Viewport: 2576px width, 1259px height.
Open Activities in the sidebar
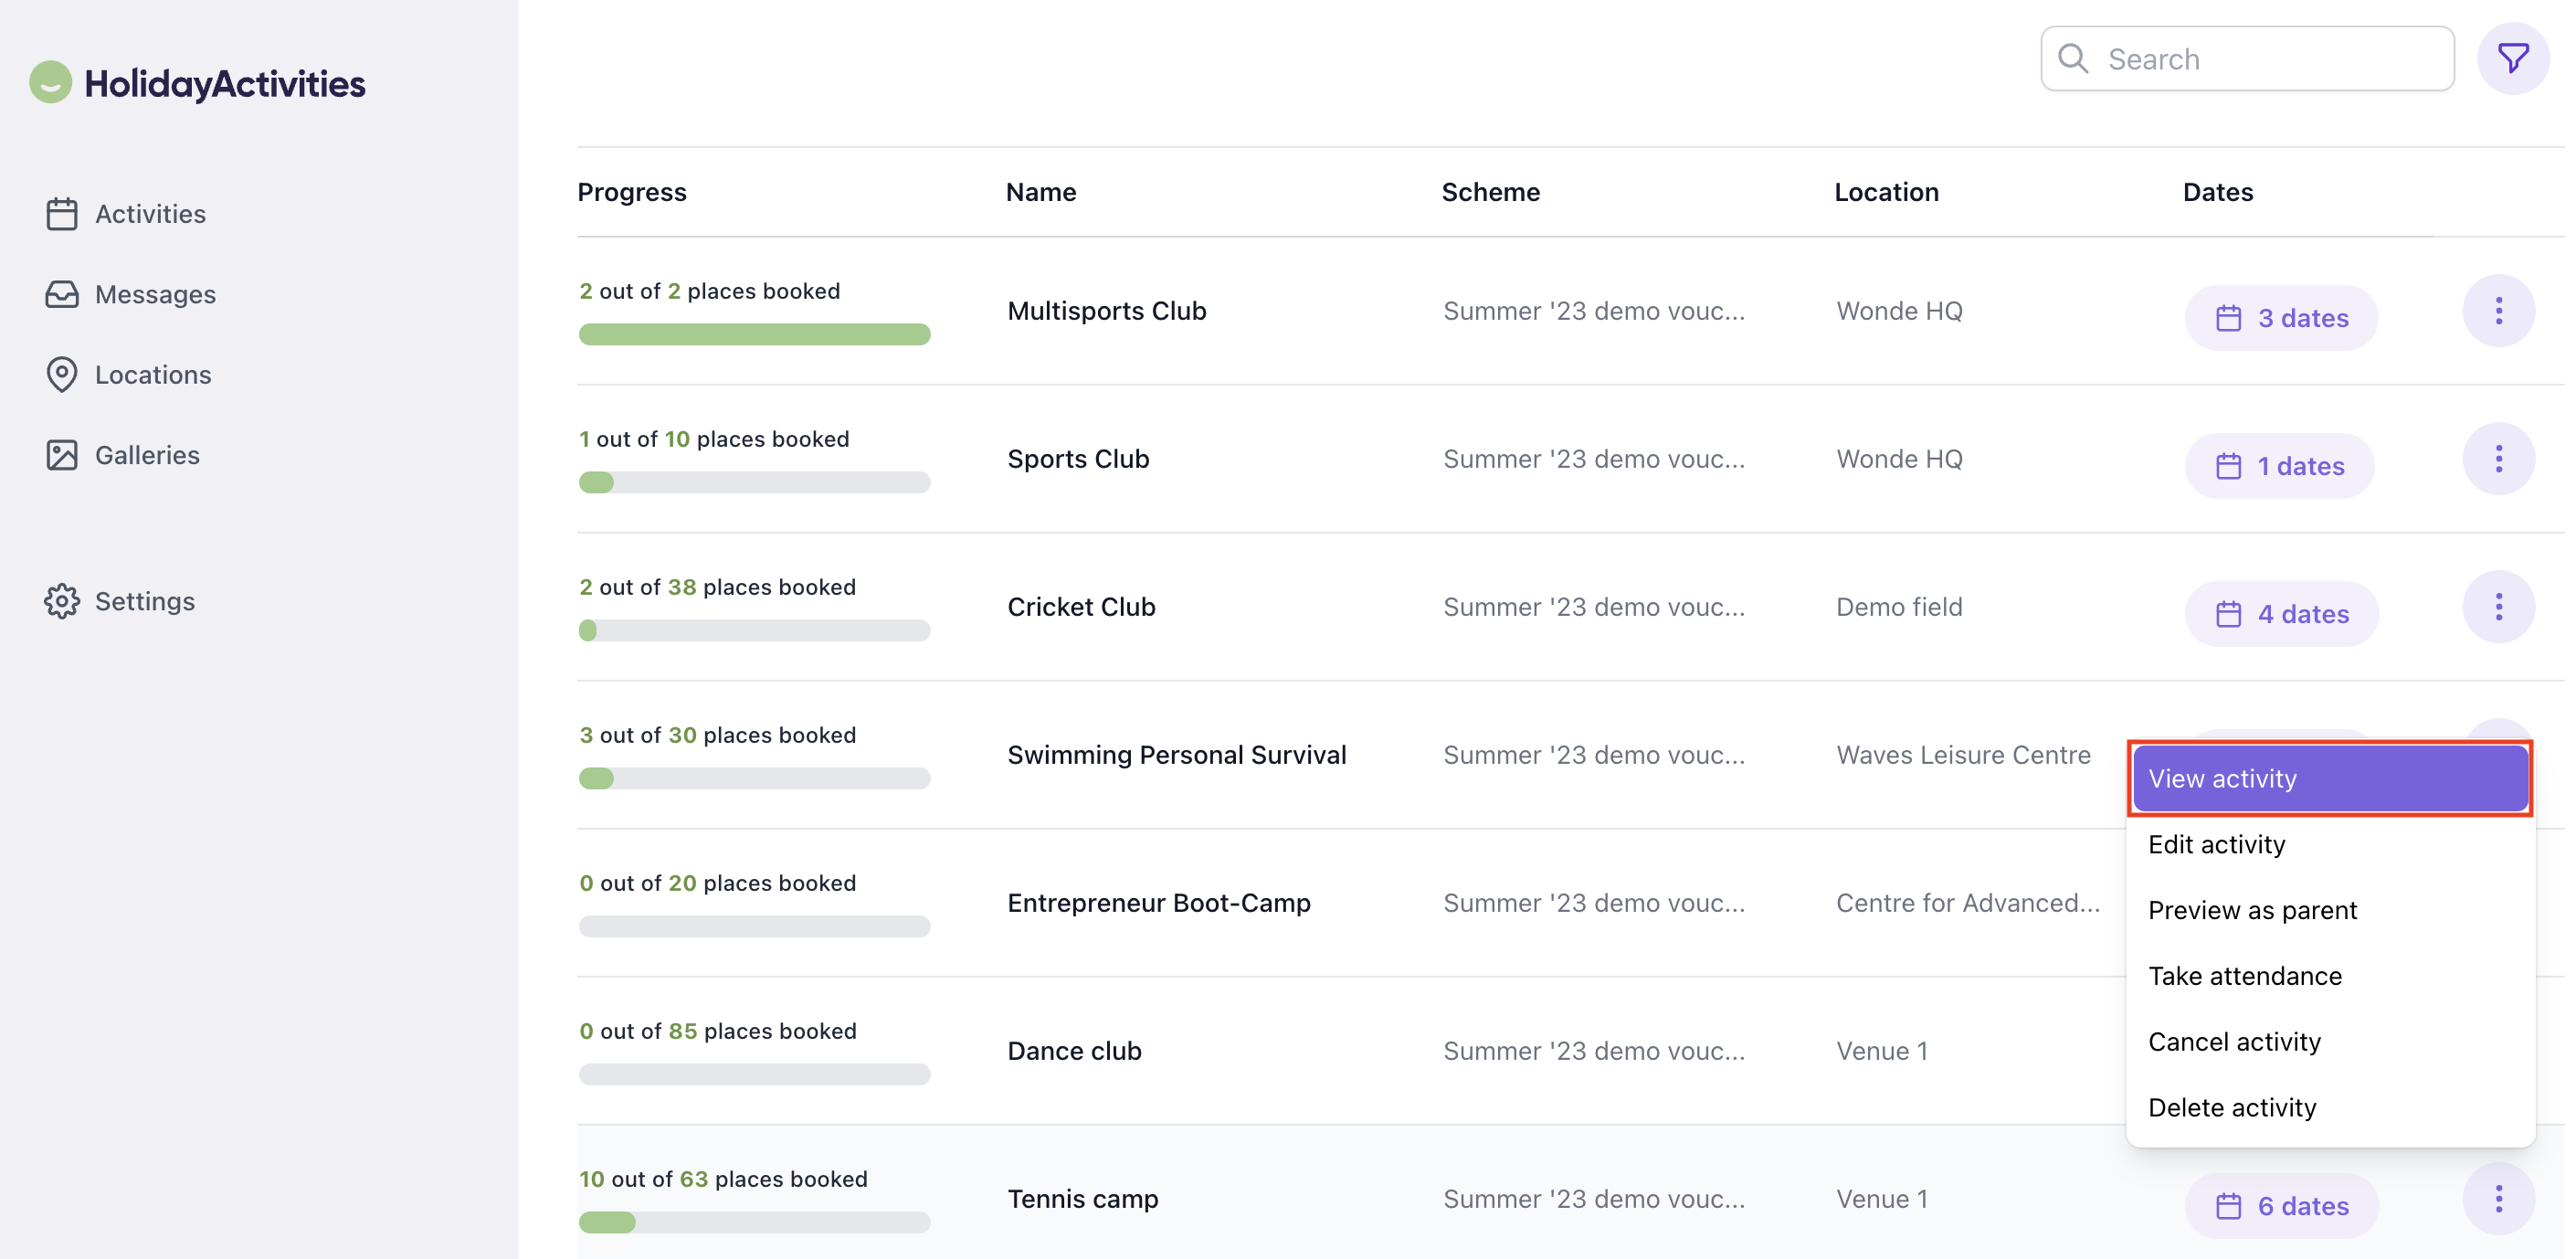[x=150, y=214]
